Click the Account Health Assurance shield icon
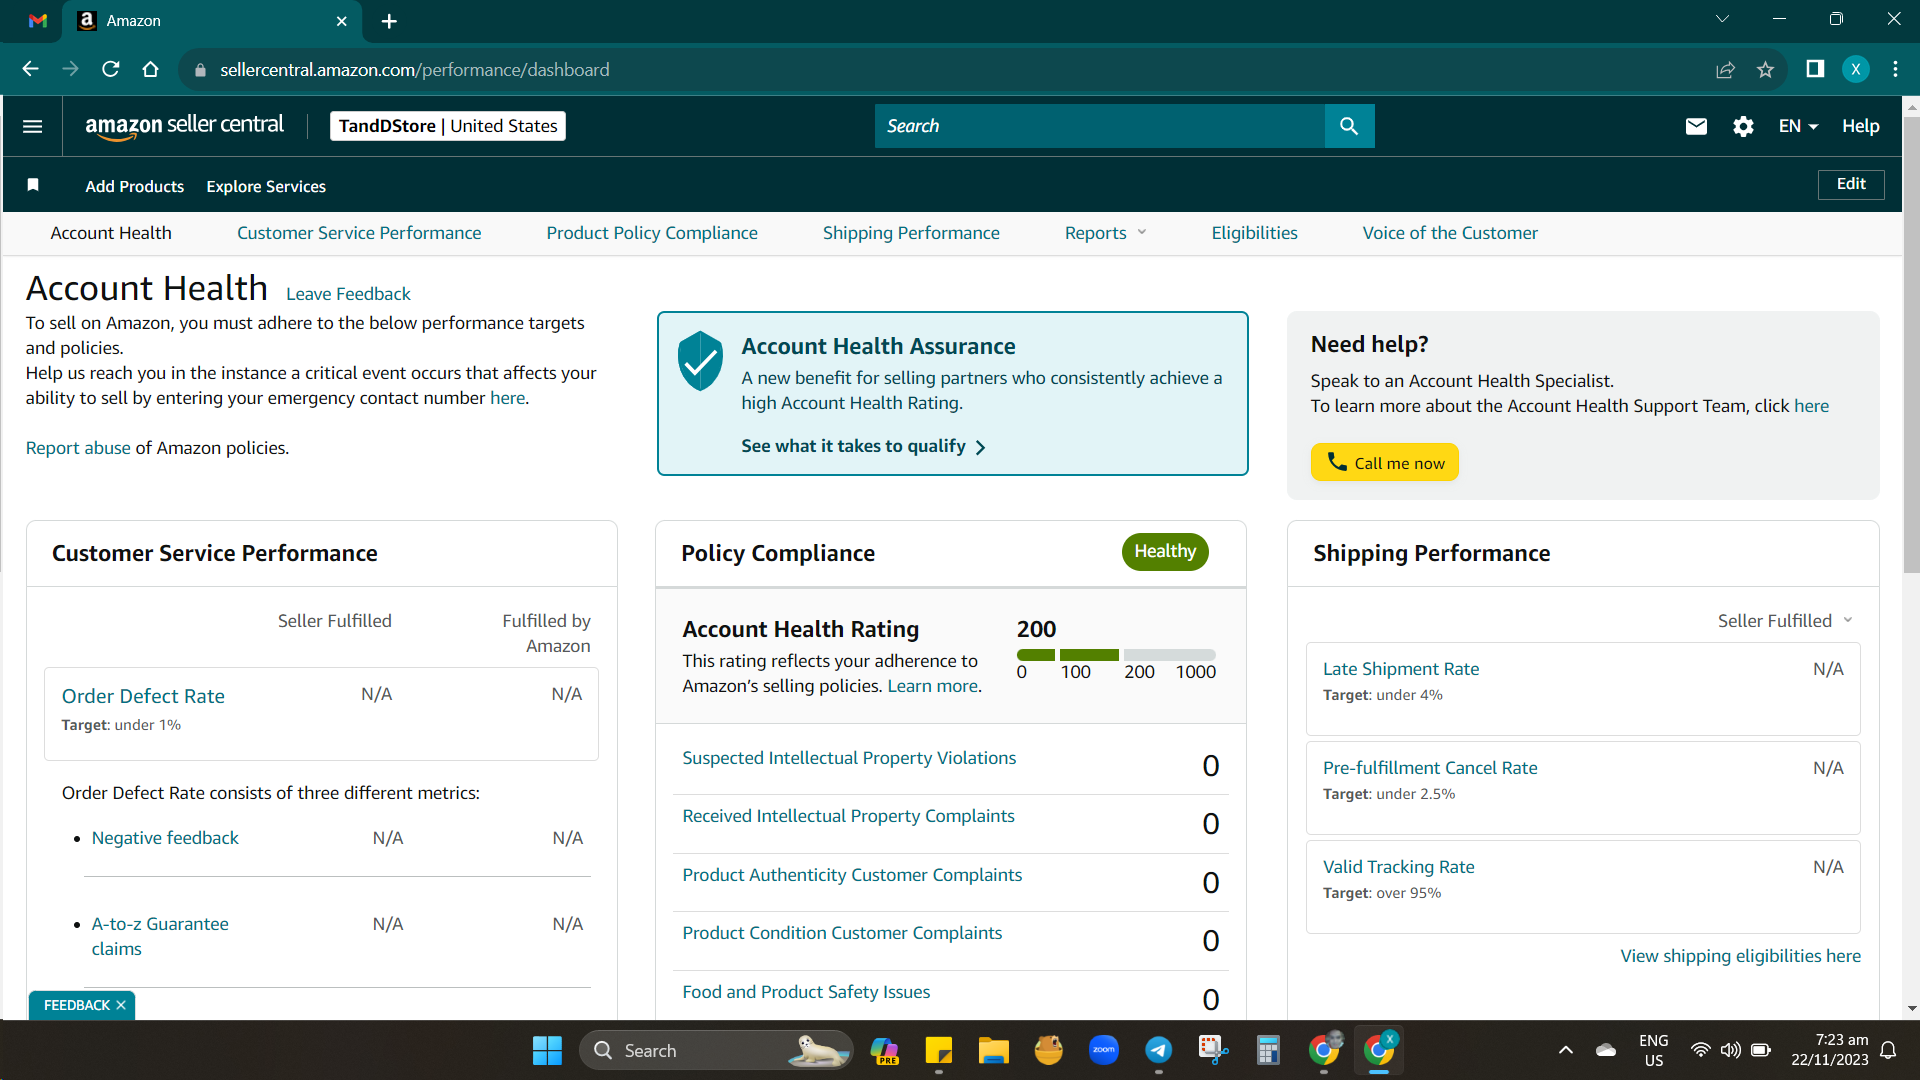This screenshot has width=1920, height=1080. [700, 361]
